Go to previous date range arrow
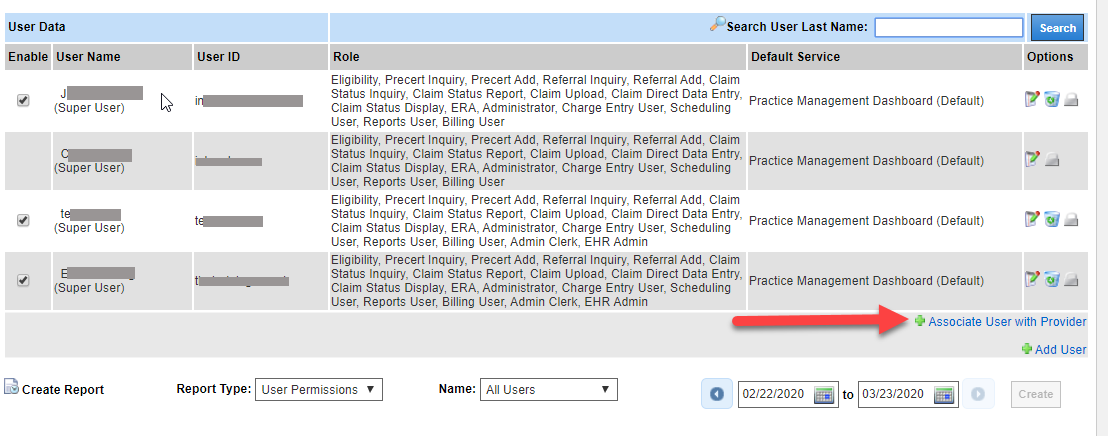This screenshot has width=1108, height=436. coord(716,394)
